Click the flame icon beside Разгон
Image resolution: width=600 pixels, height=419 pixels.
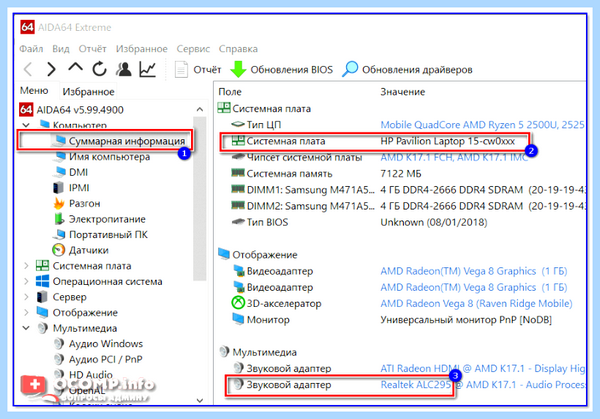click(x=59, y=204)
